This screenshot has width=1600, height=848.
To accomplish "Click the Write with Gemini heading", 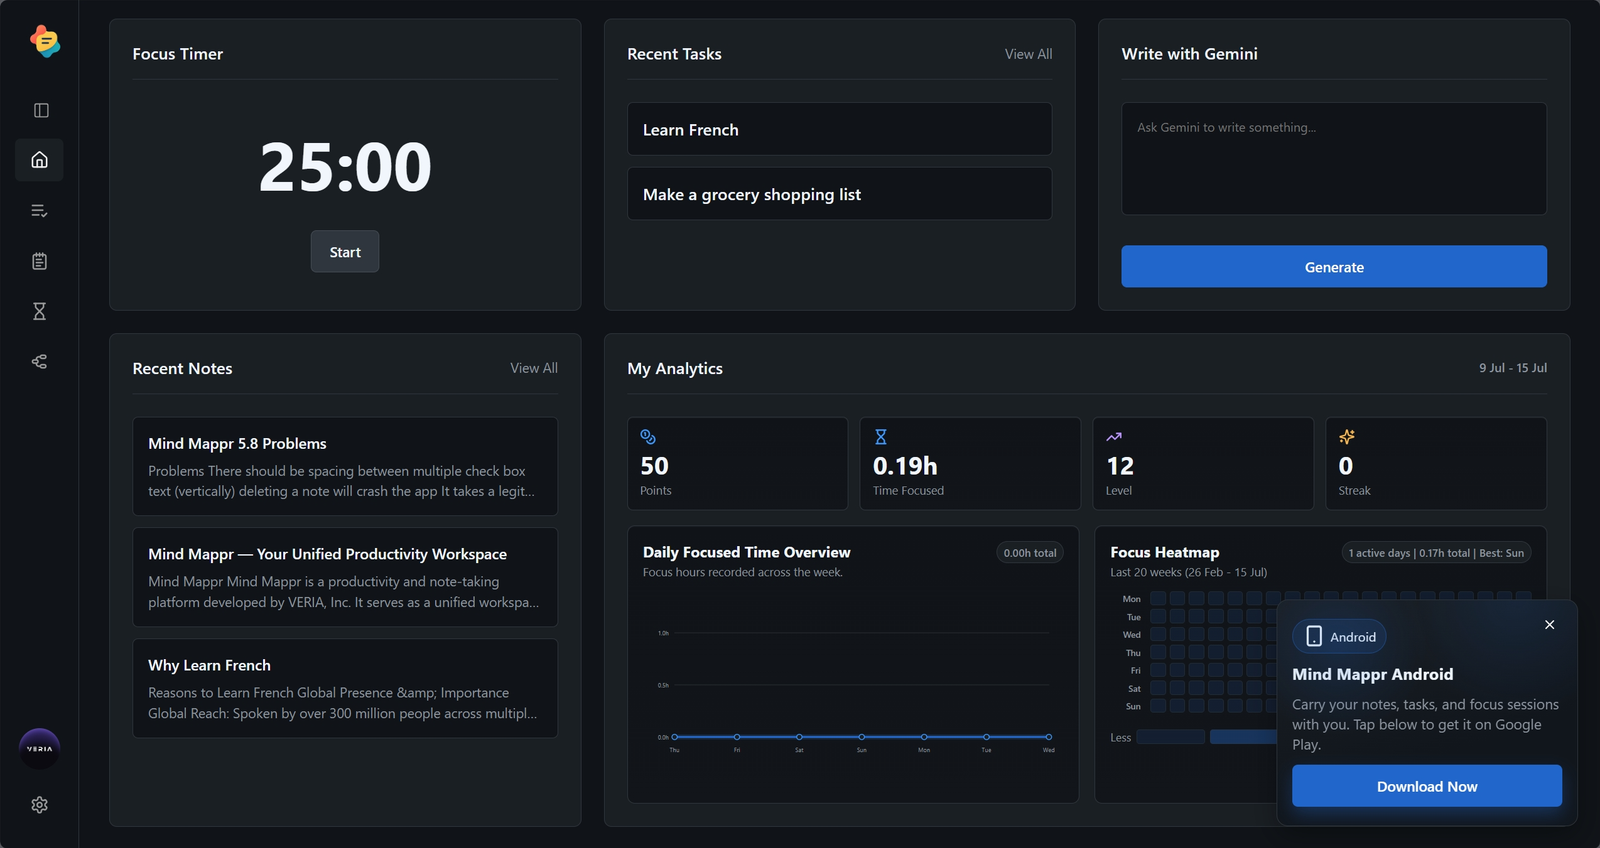I will click(1190, 54).
